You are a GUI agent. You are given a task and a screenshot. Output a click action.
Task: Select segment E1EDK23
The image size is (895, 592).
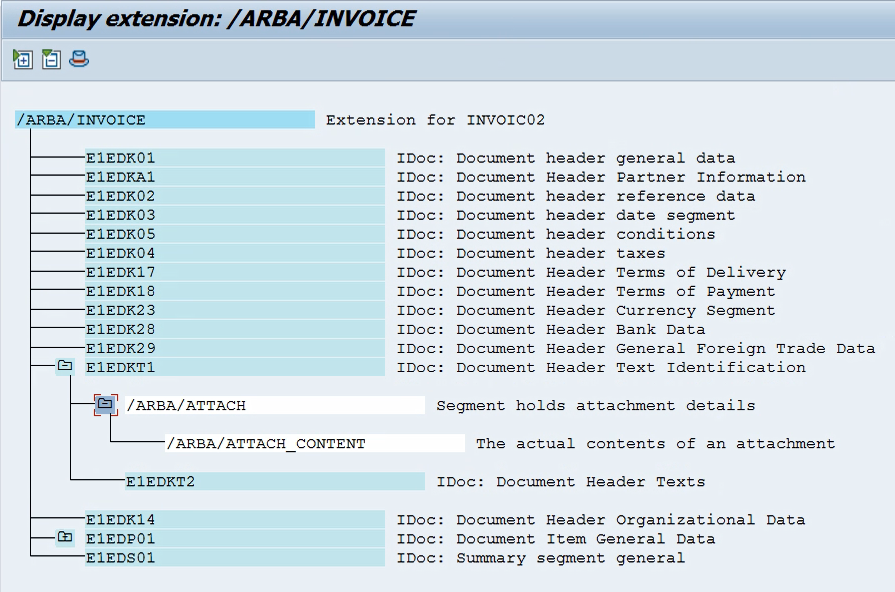pos(235,310)
